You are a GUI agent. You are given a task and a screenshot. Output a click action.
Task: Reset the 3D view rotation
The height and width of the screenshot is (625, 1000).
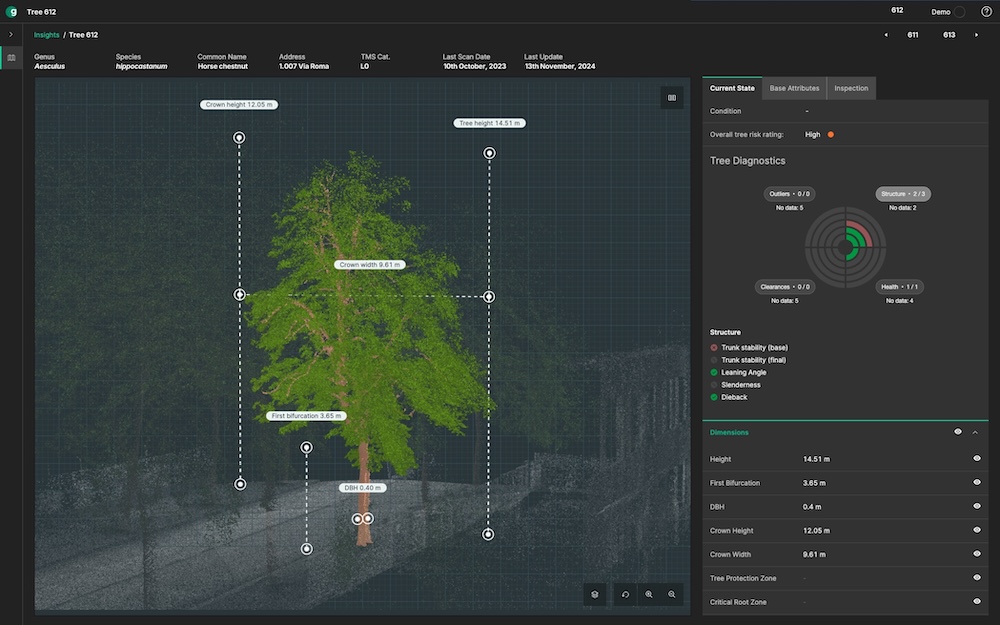pyautogui.click(x=626, y=594)
